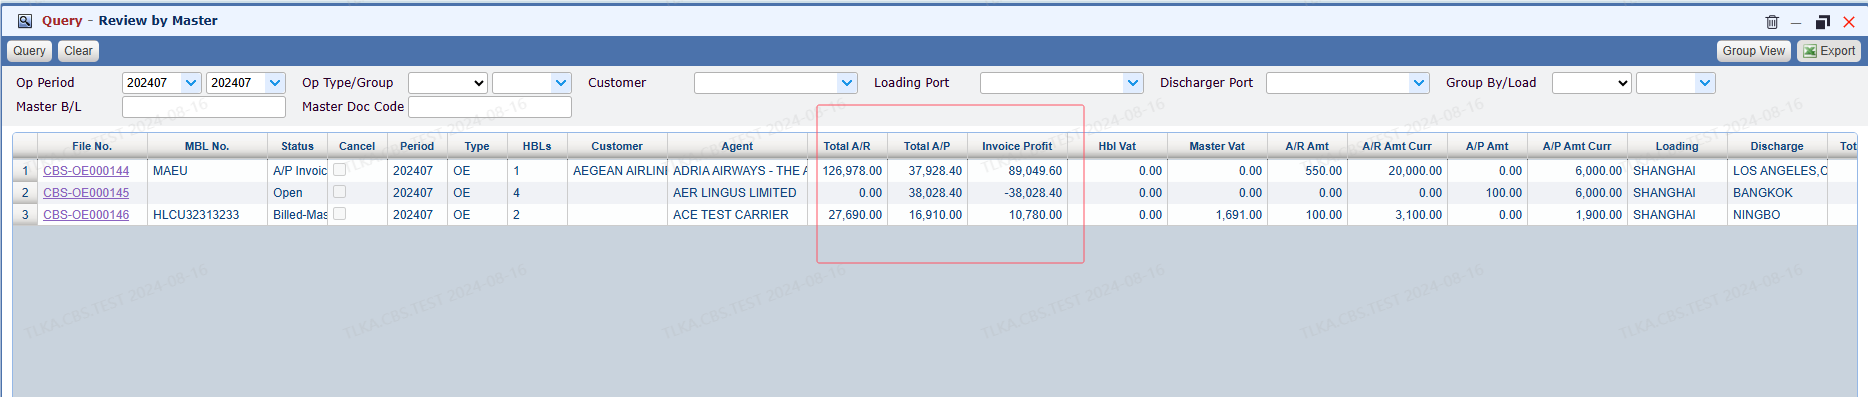Toggle Cancel checkbox for CBS-OE000146

(340, 214)
